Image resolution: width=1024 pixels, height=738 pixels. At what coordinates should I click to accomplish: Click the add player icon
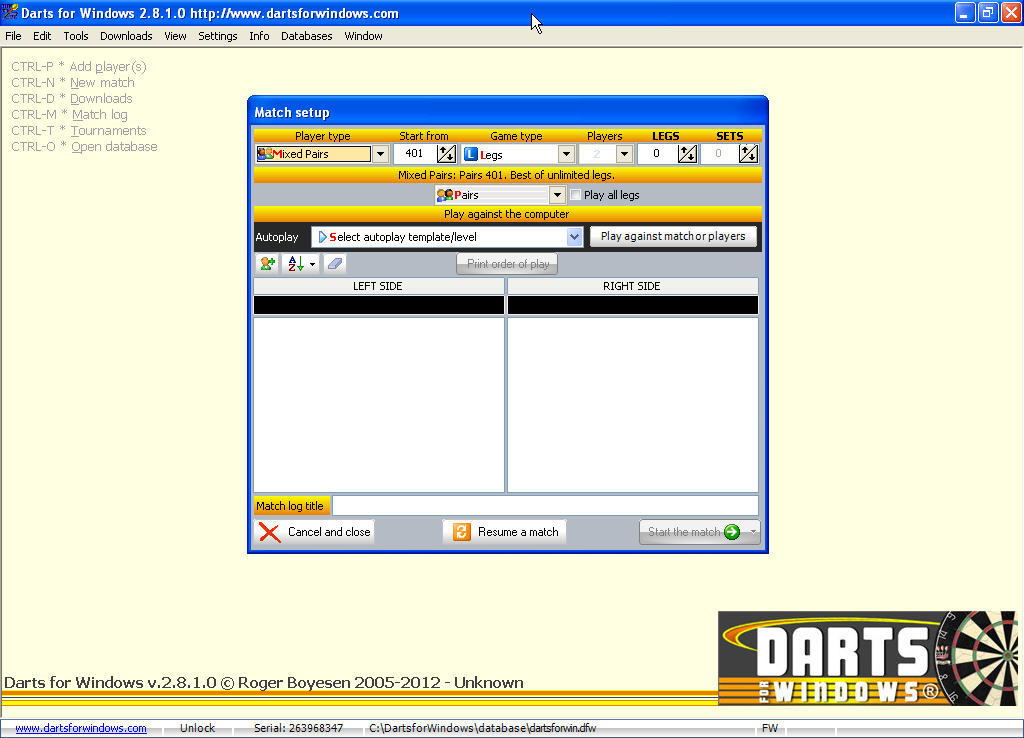coord(267,264)
